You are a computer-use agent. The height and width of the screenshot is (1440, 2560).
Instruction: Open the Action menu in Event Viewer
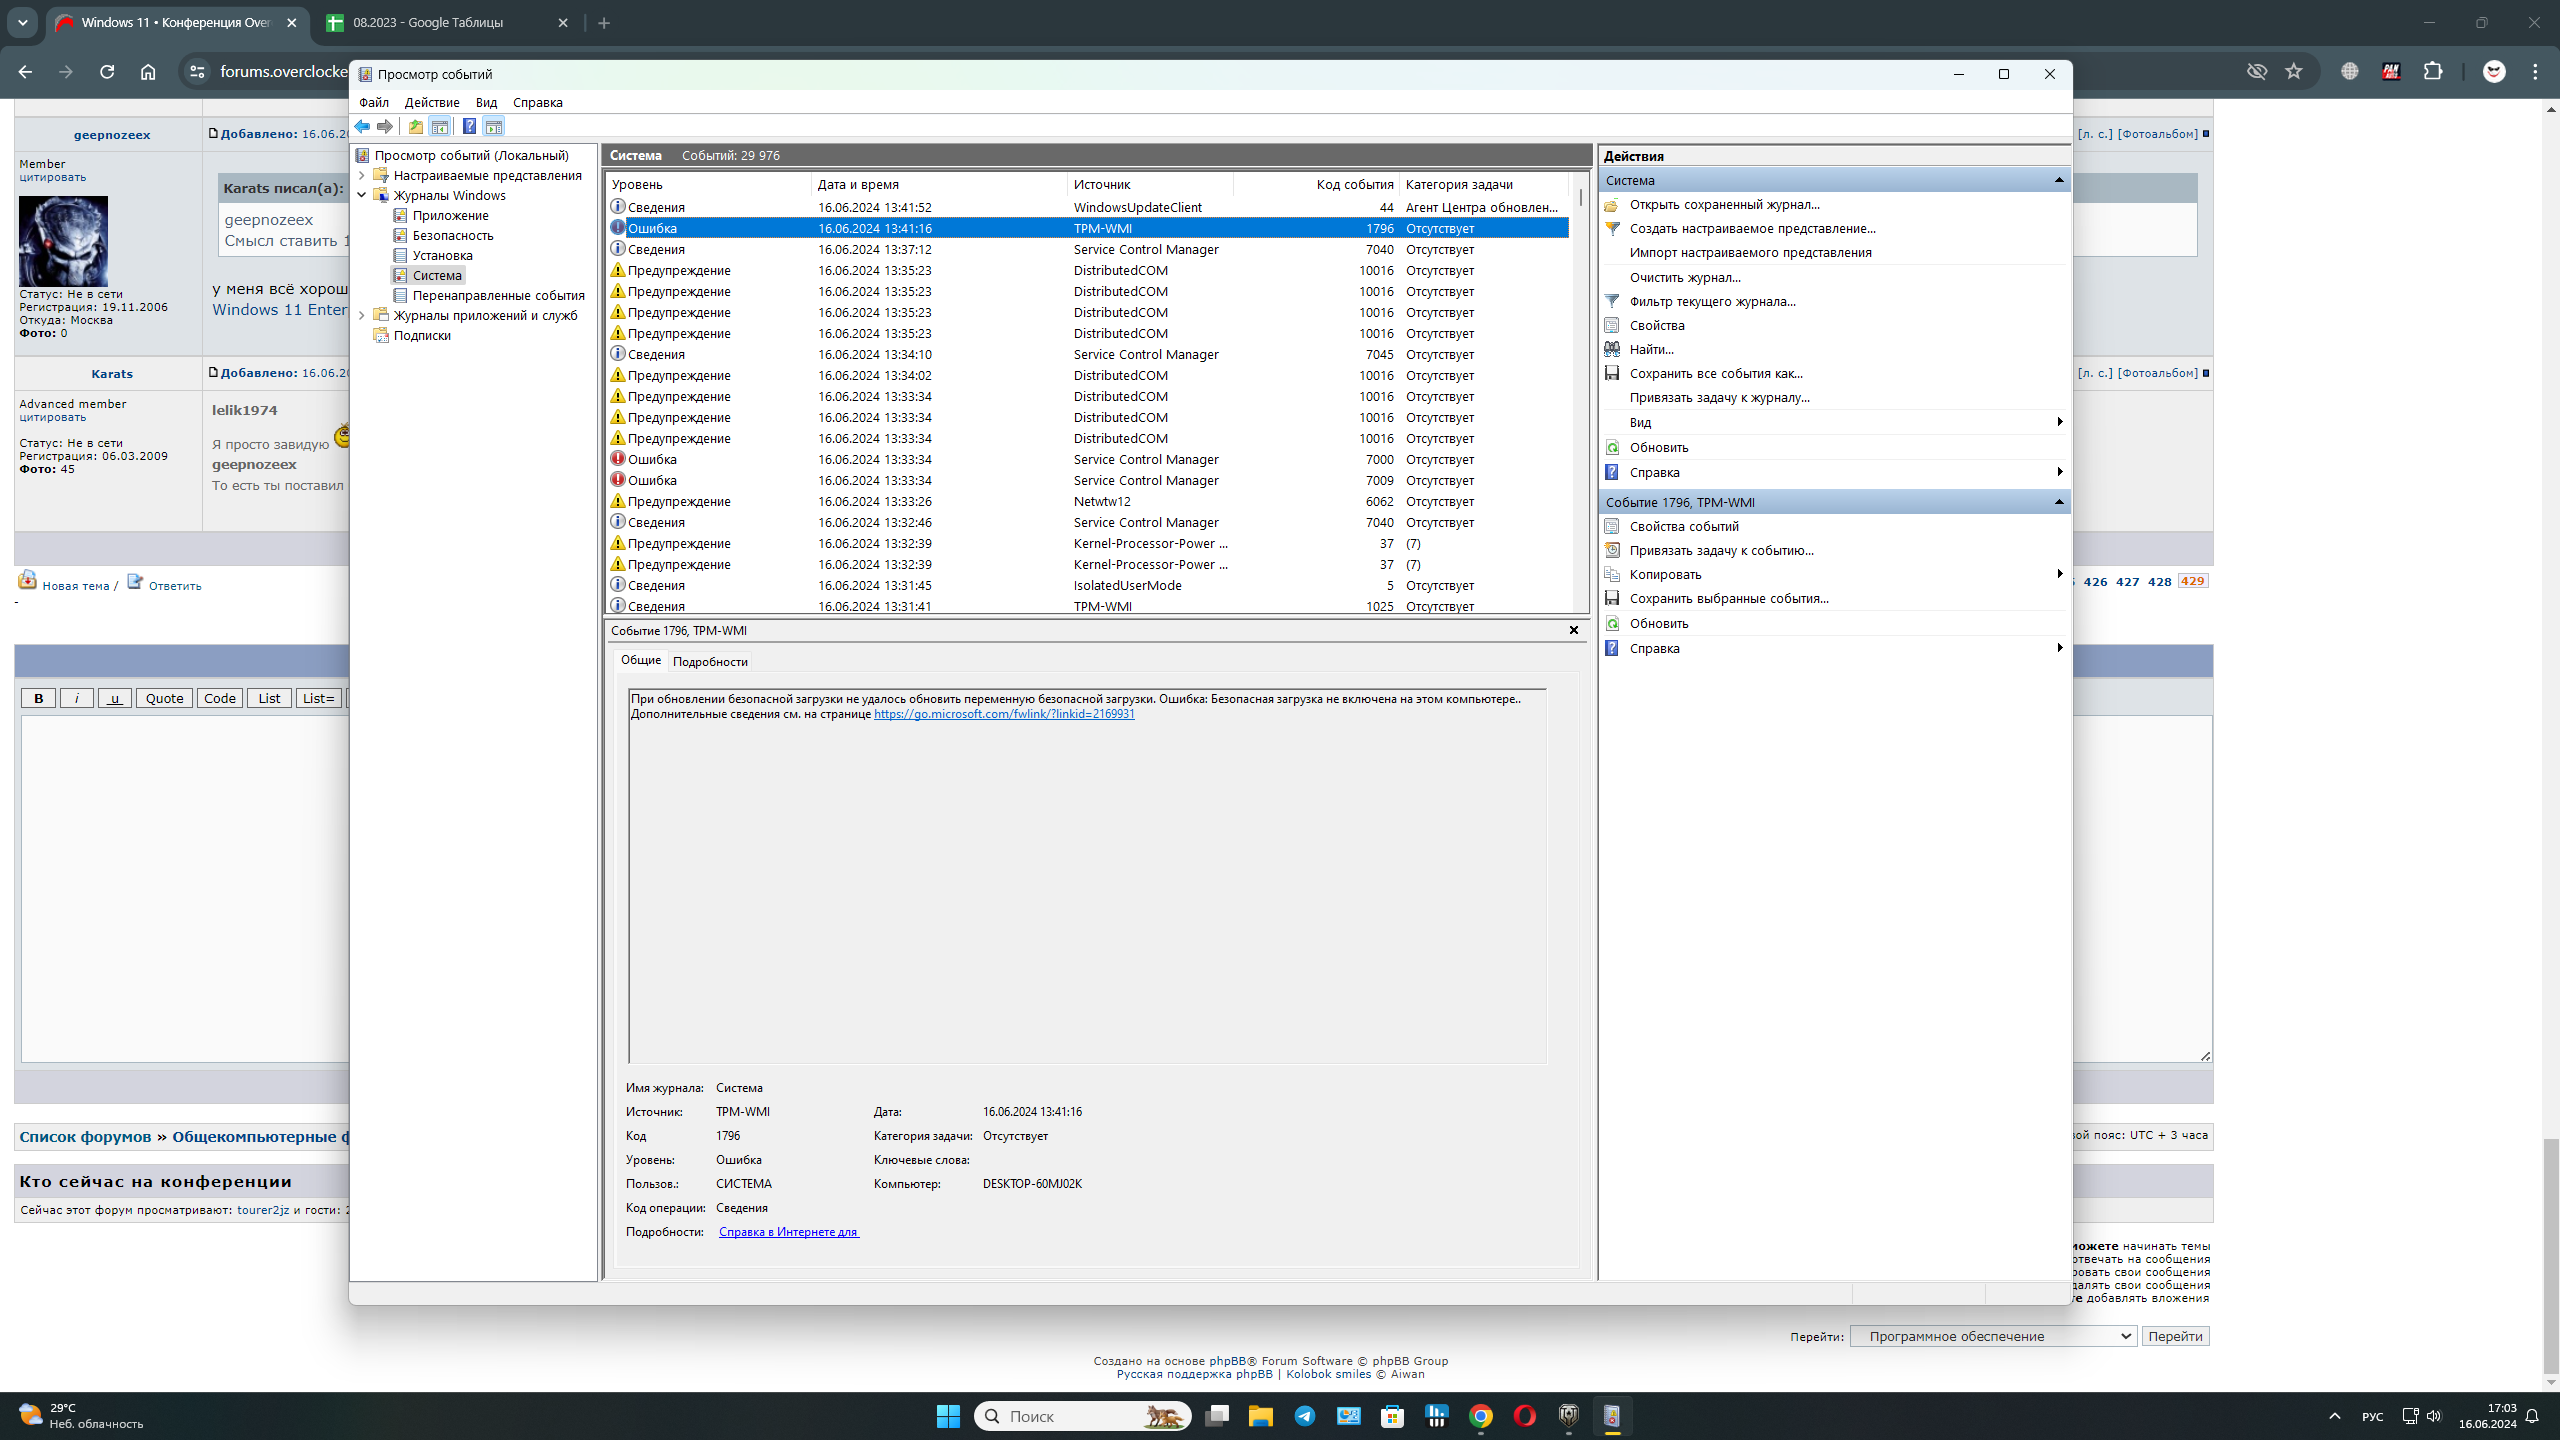point(431,102)
